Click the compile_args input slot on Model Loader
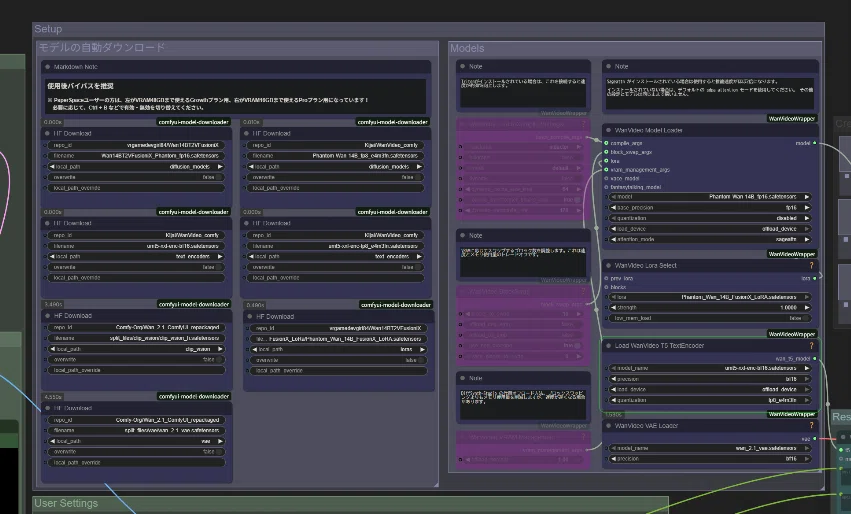The height and width of the screenshot is (514, 851). point(606,143)
